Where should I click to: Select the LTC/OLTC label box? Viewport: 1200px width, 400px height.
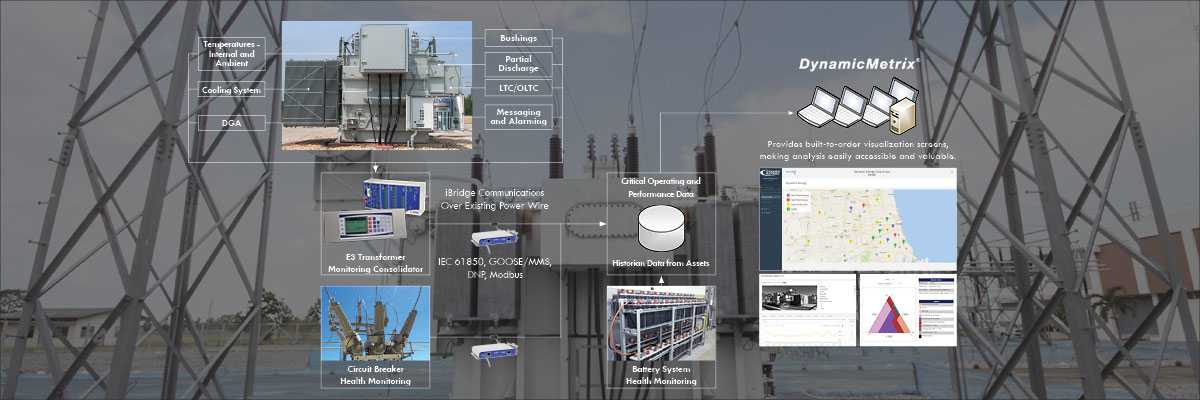click(517, 89)
